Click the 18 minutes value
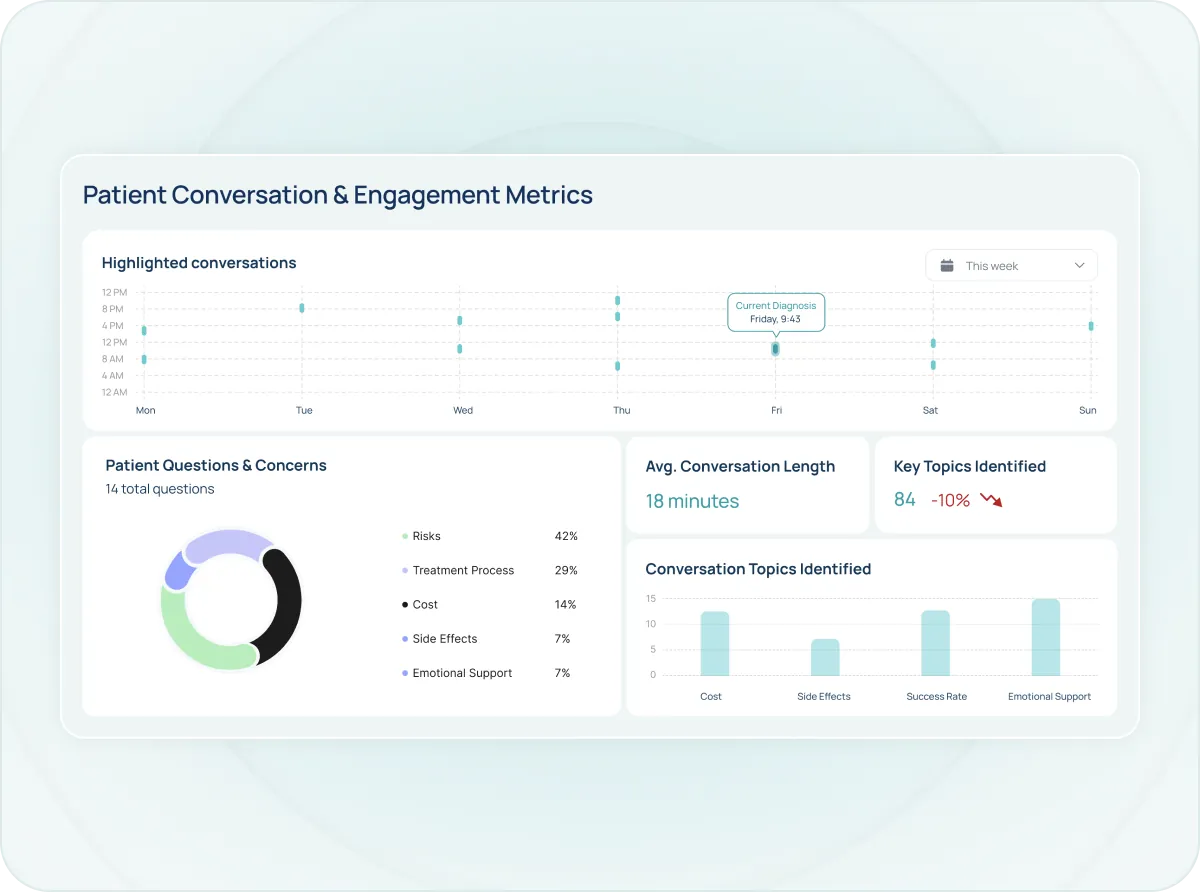The height and width of the screenshot is (892, 1200). [x=692, y=501]
